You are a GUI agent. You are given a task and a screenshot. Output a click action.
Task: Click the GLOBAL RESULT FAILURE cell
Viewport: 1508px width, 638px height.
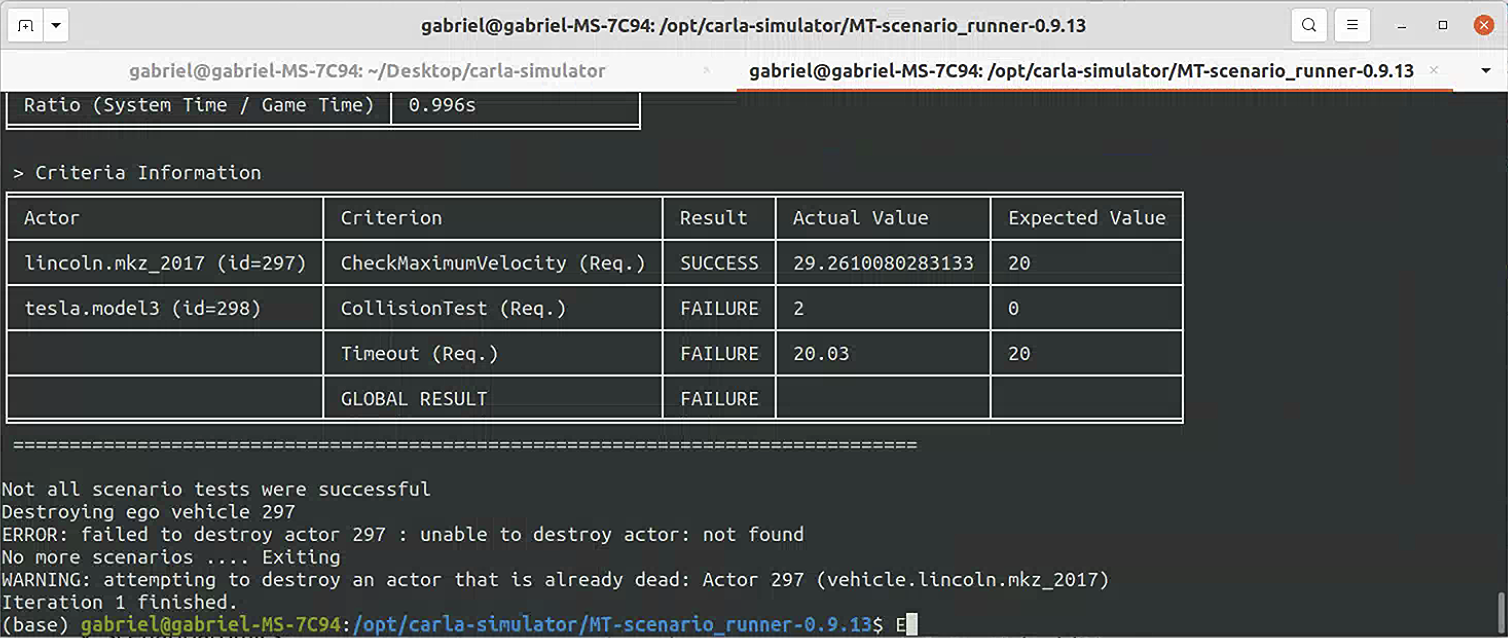(x=718, y=398)
